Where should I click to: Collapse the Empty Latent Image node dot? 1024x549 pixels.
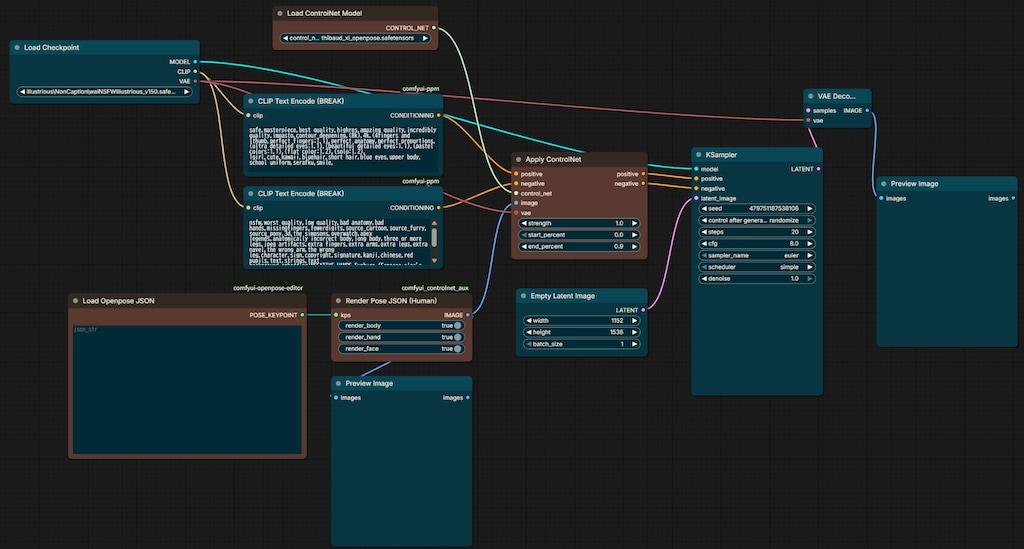523,296
